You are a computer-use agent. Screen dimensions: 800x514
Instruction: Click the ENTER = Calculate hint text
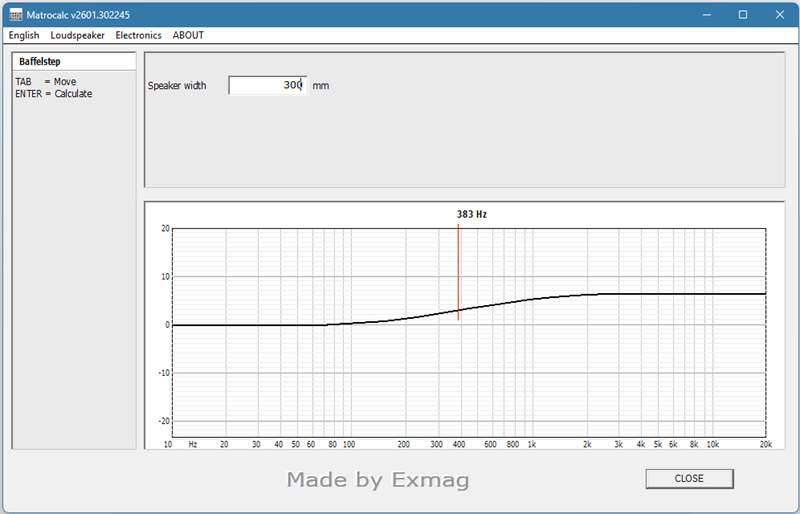pyautogui.click(x=54, y=94)
